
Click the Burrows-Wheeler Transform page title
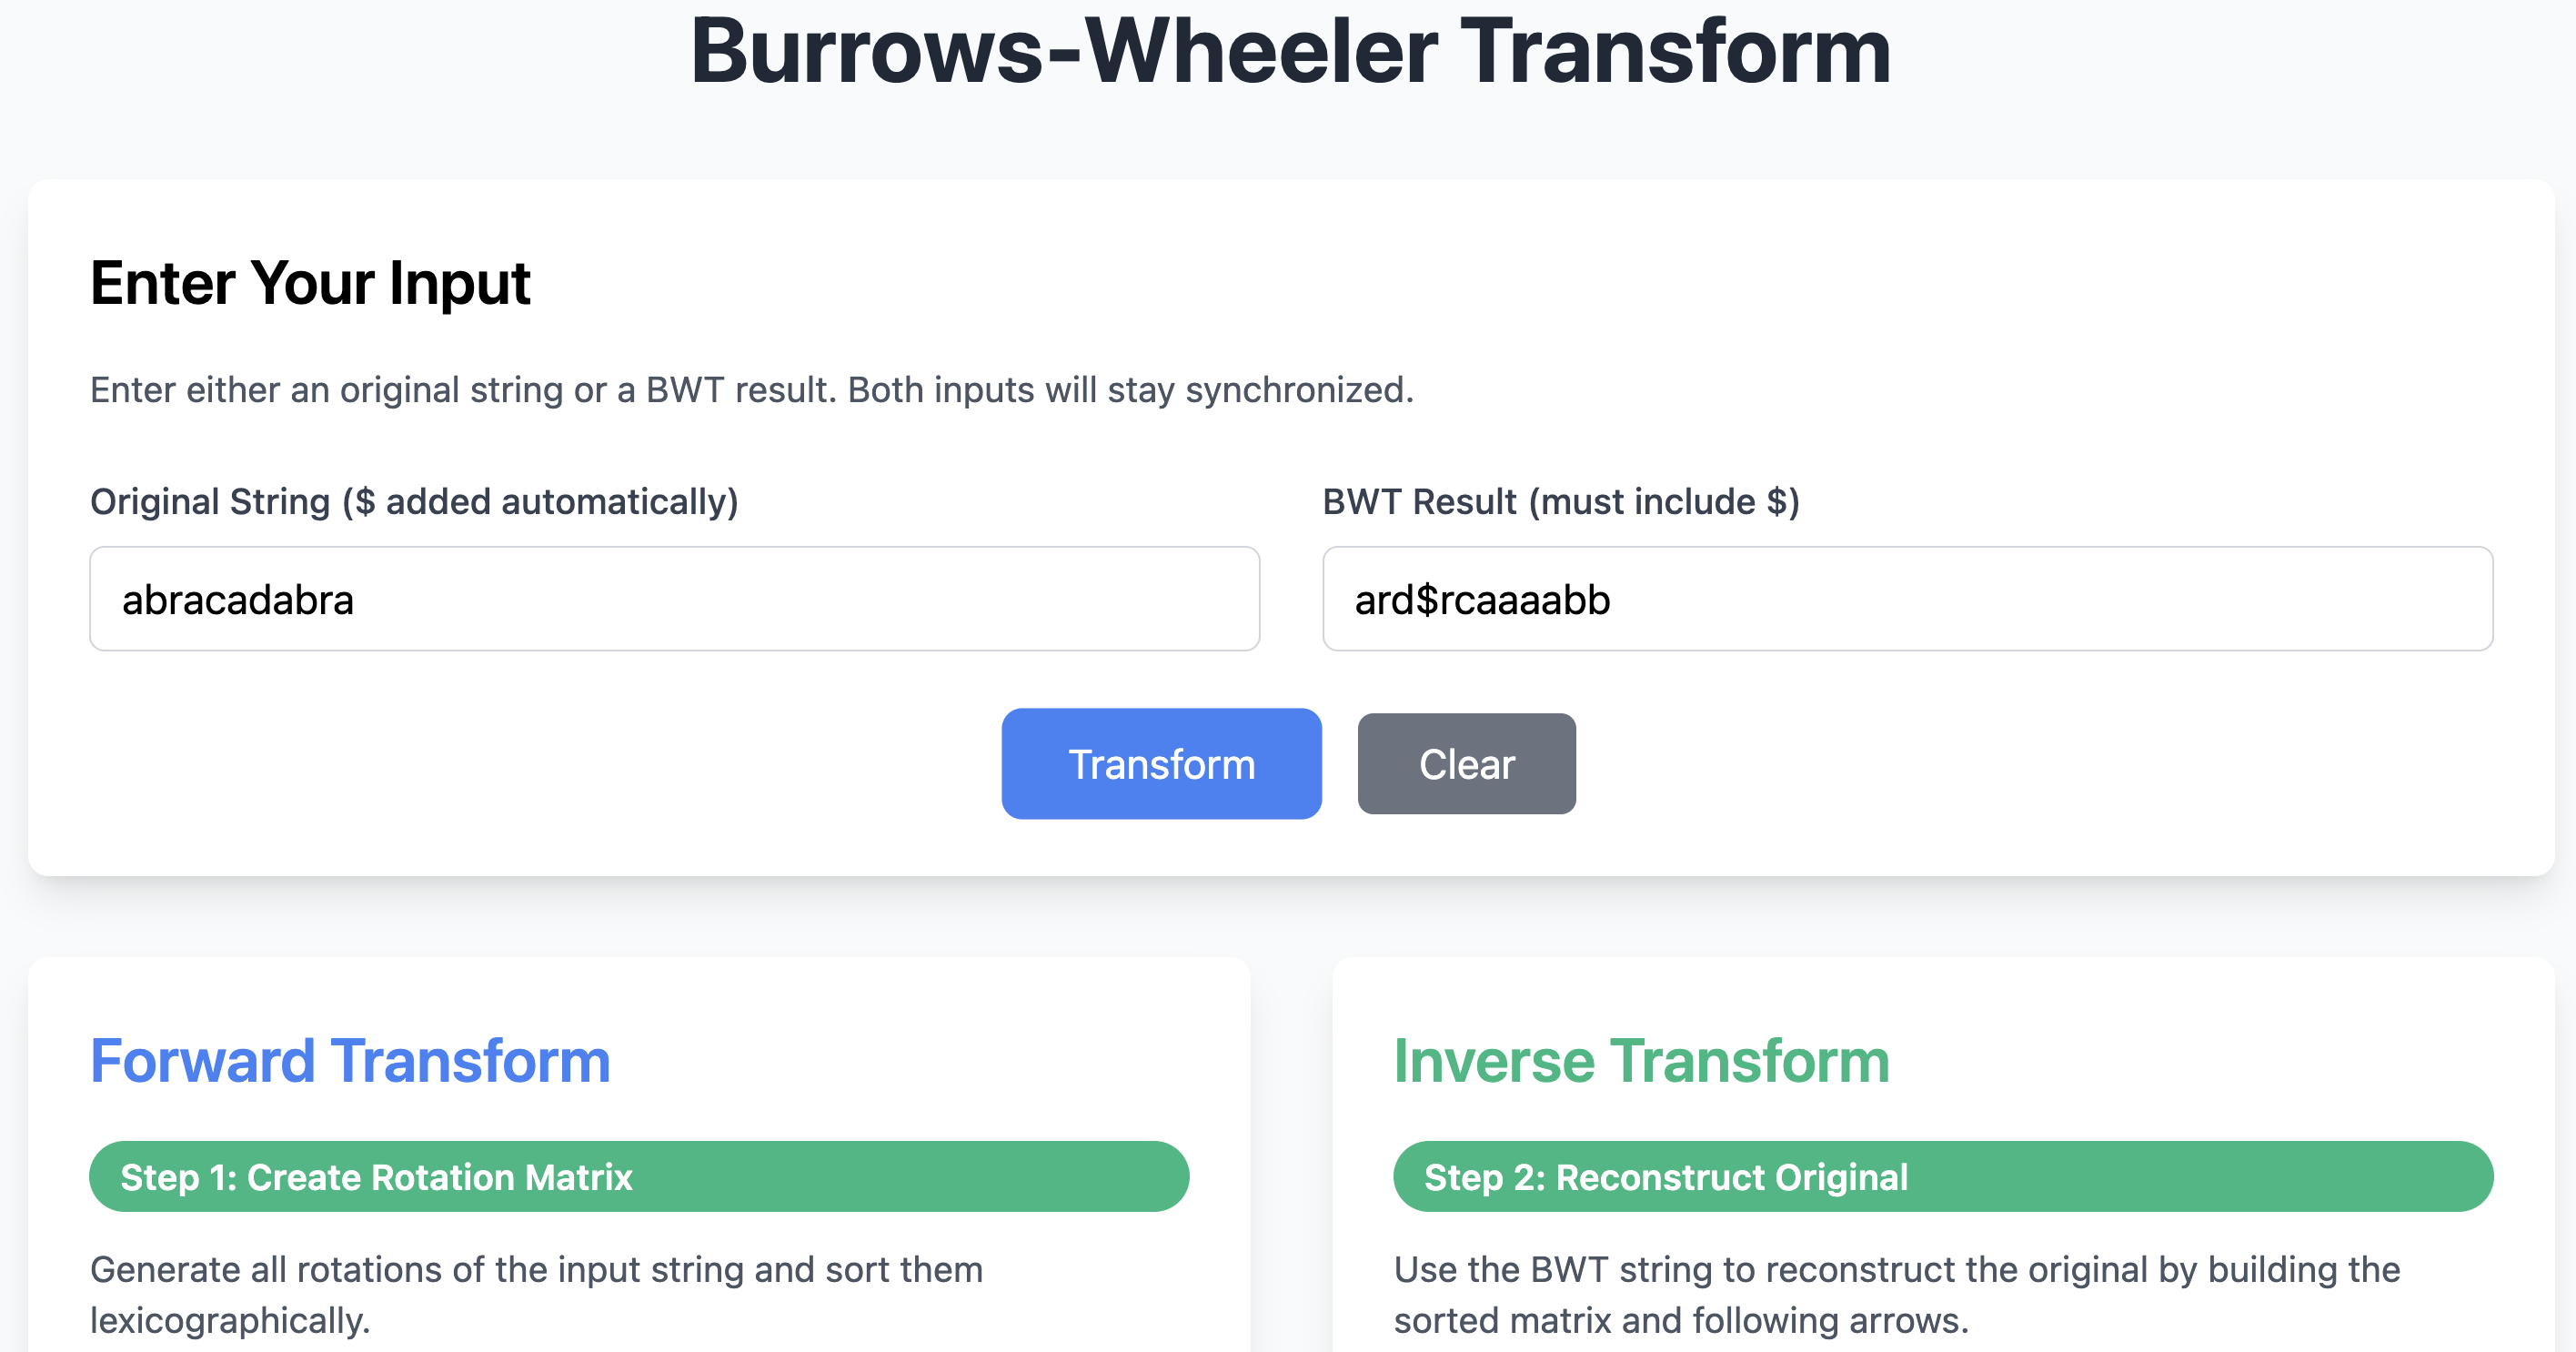(x=1289, y=52)
